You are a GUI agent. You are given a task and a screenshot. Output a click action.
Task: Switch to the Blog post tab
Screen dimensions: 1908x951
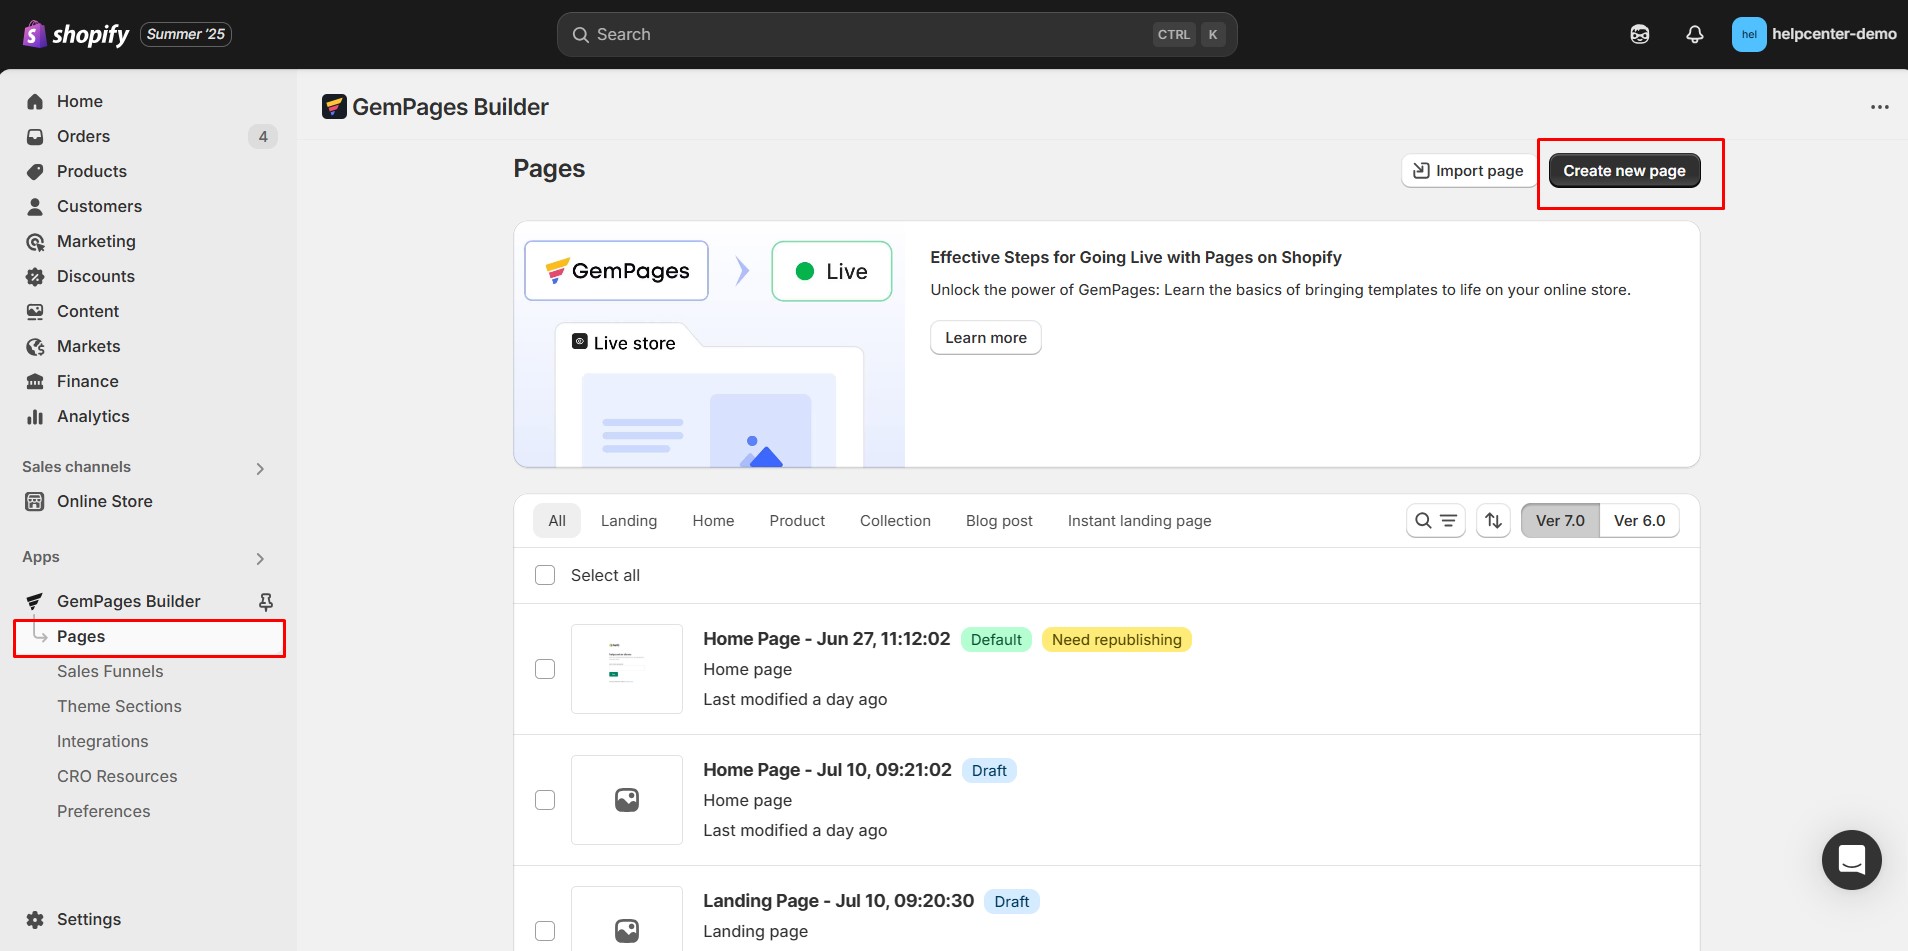[998, 520]
